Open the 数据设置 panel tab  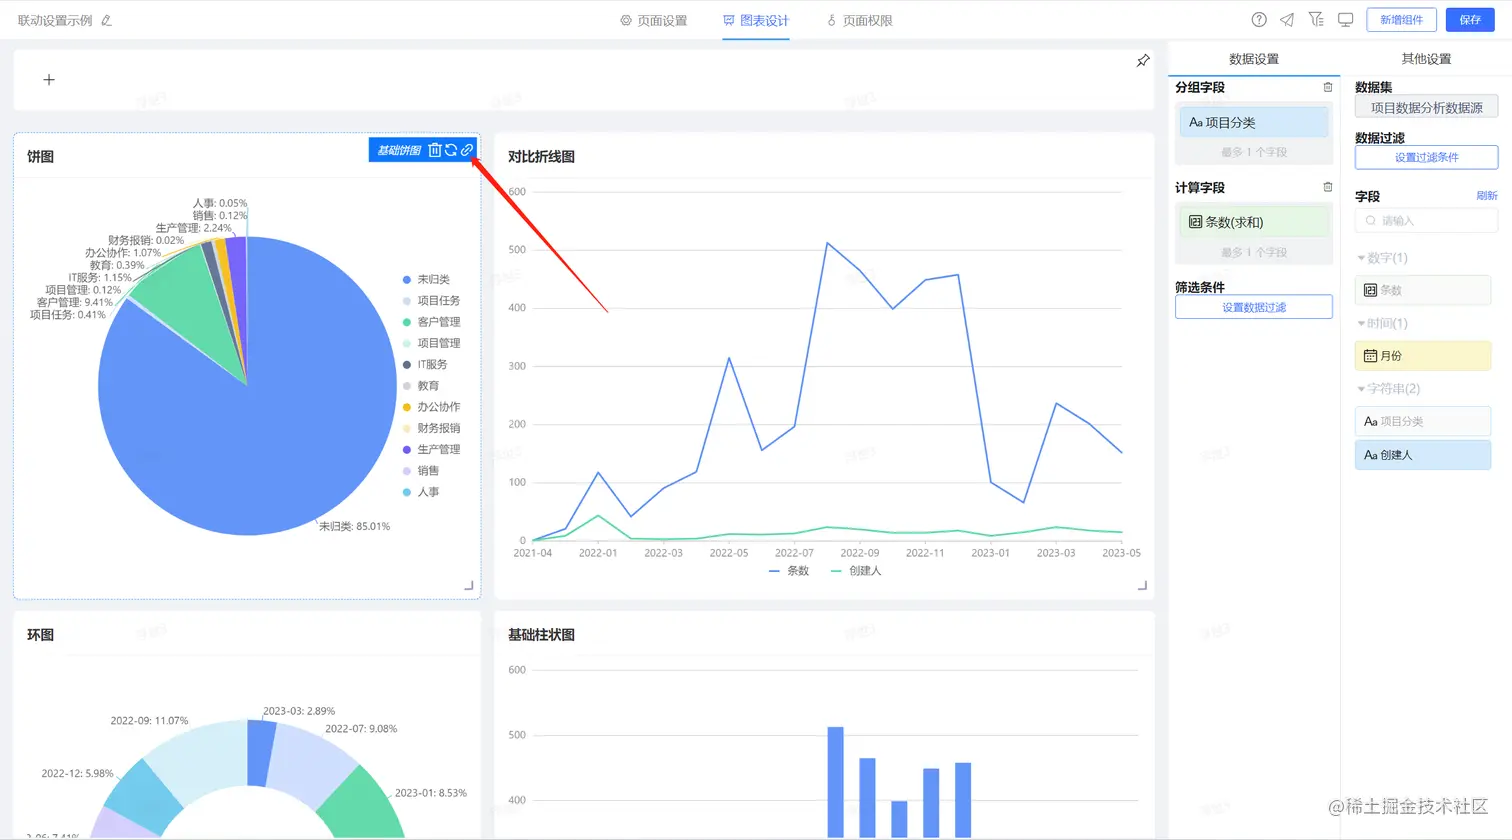(1254, 59)
